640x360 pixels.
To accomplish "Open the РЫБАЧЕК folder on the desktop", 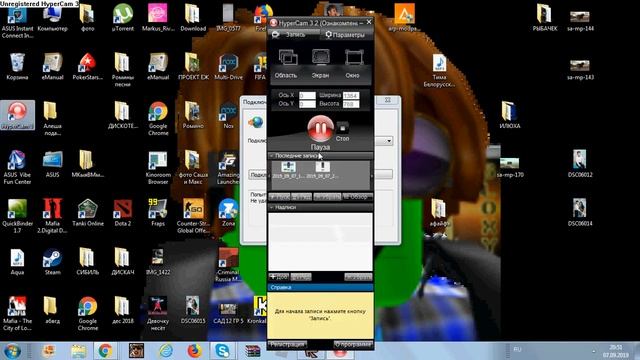I will tap(544, 18).
